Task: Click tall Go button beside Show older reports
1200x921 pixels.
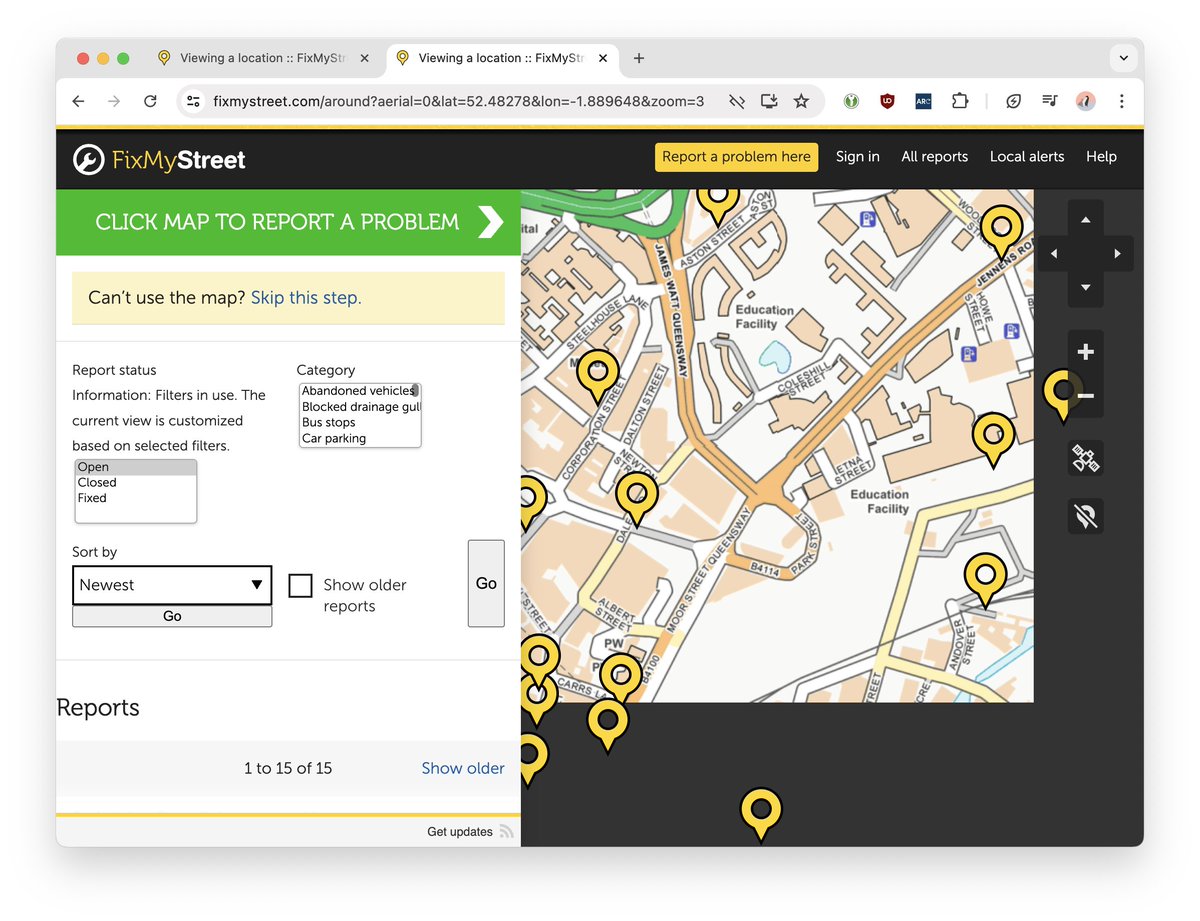Action: (486, 583)
